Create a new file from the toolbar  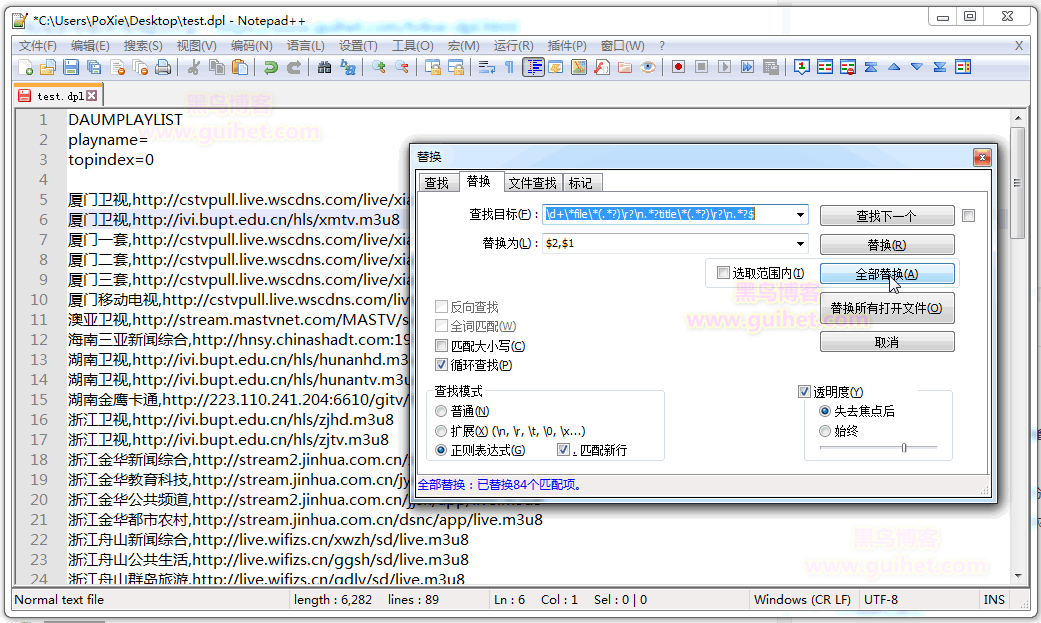tap(25, 67)
